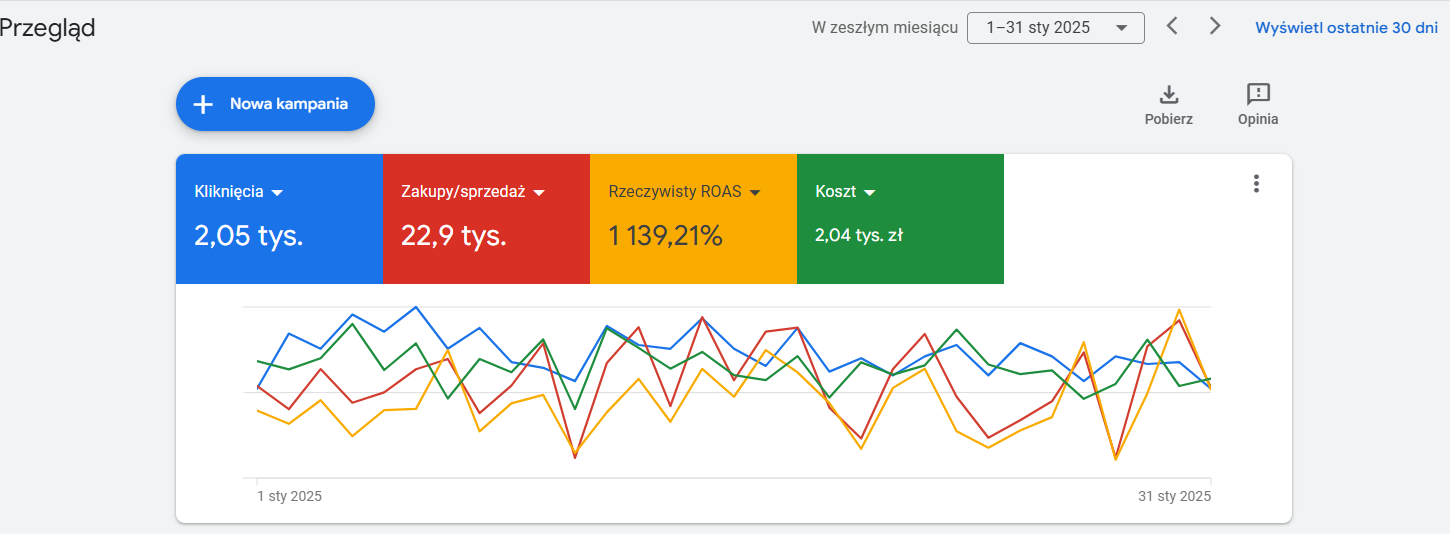The width and height of the screenshot is (1450, 534).
Task: Click the Wyświetl ostatnie 30 dni link
Action: pyautogui.click(x=1346, y=28)
